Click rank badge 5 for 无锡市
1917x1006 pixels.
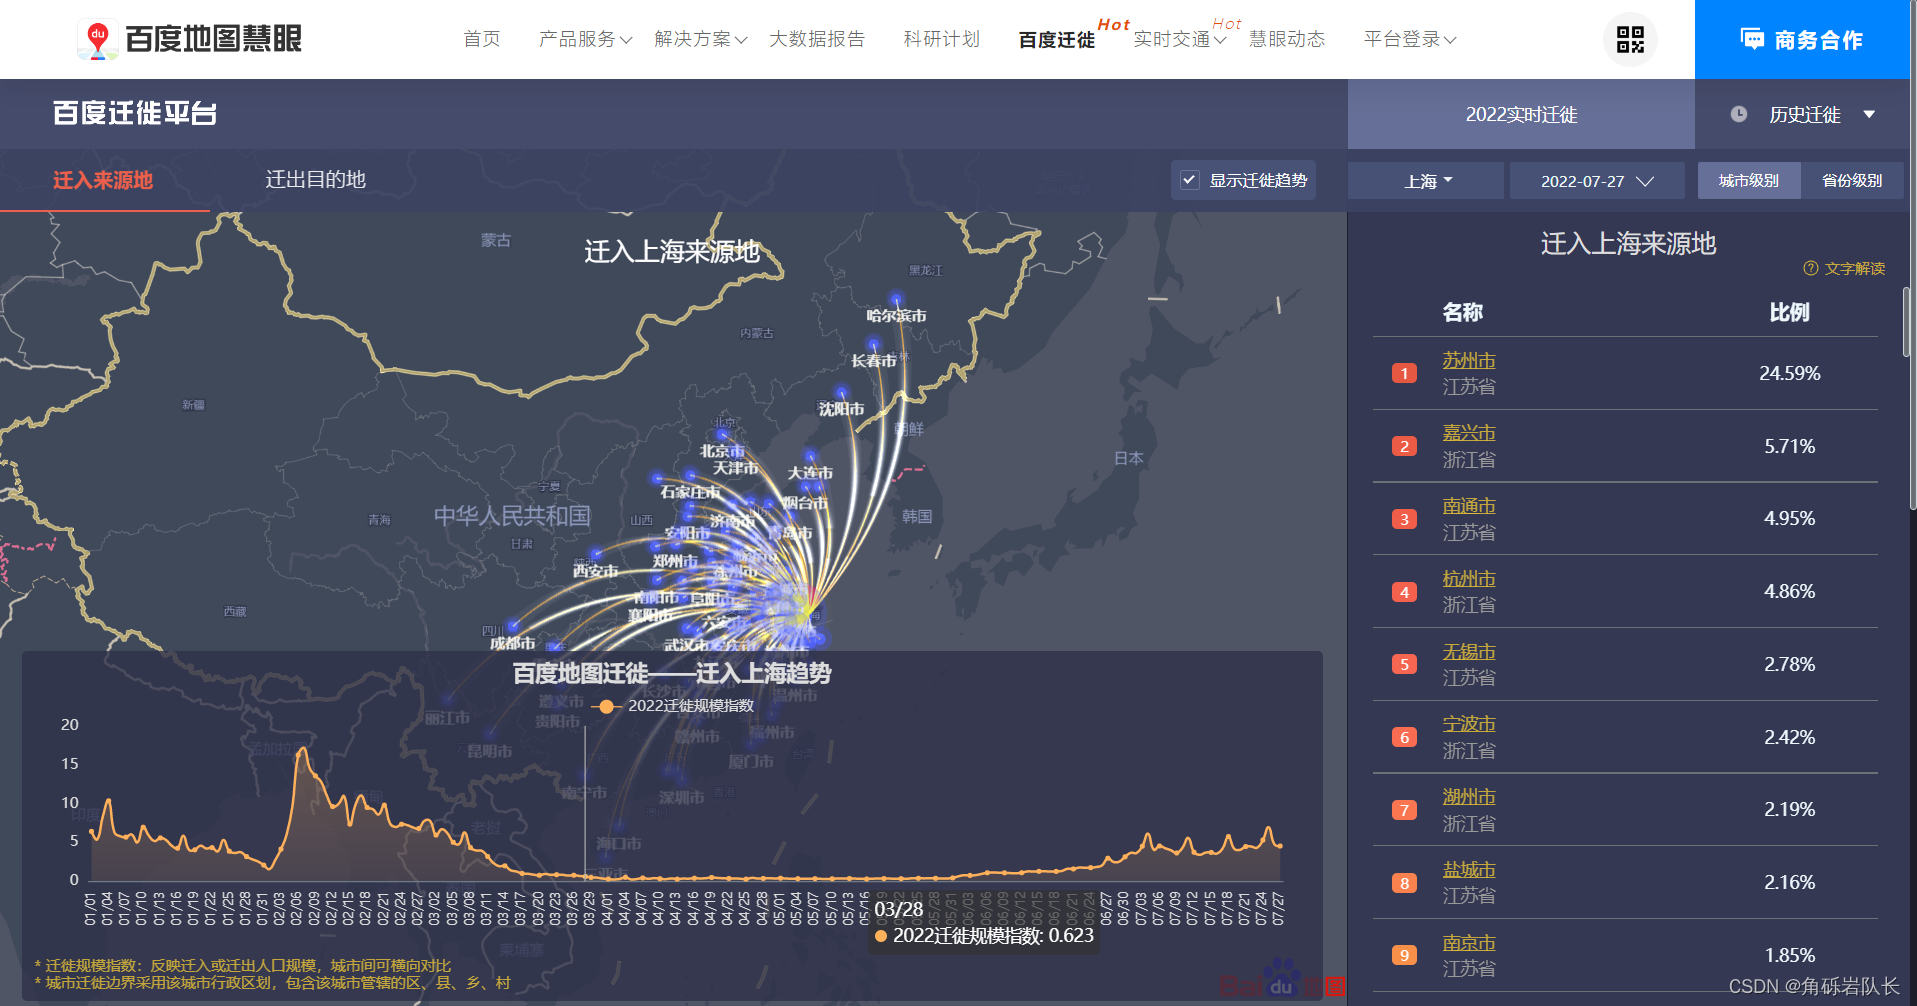[1404, 664]
